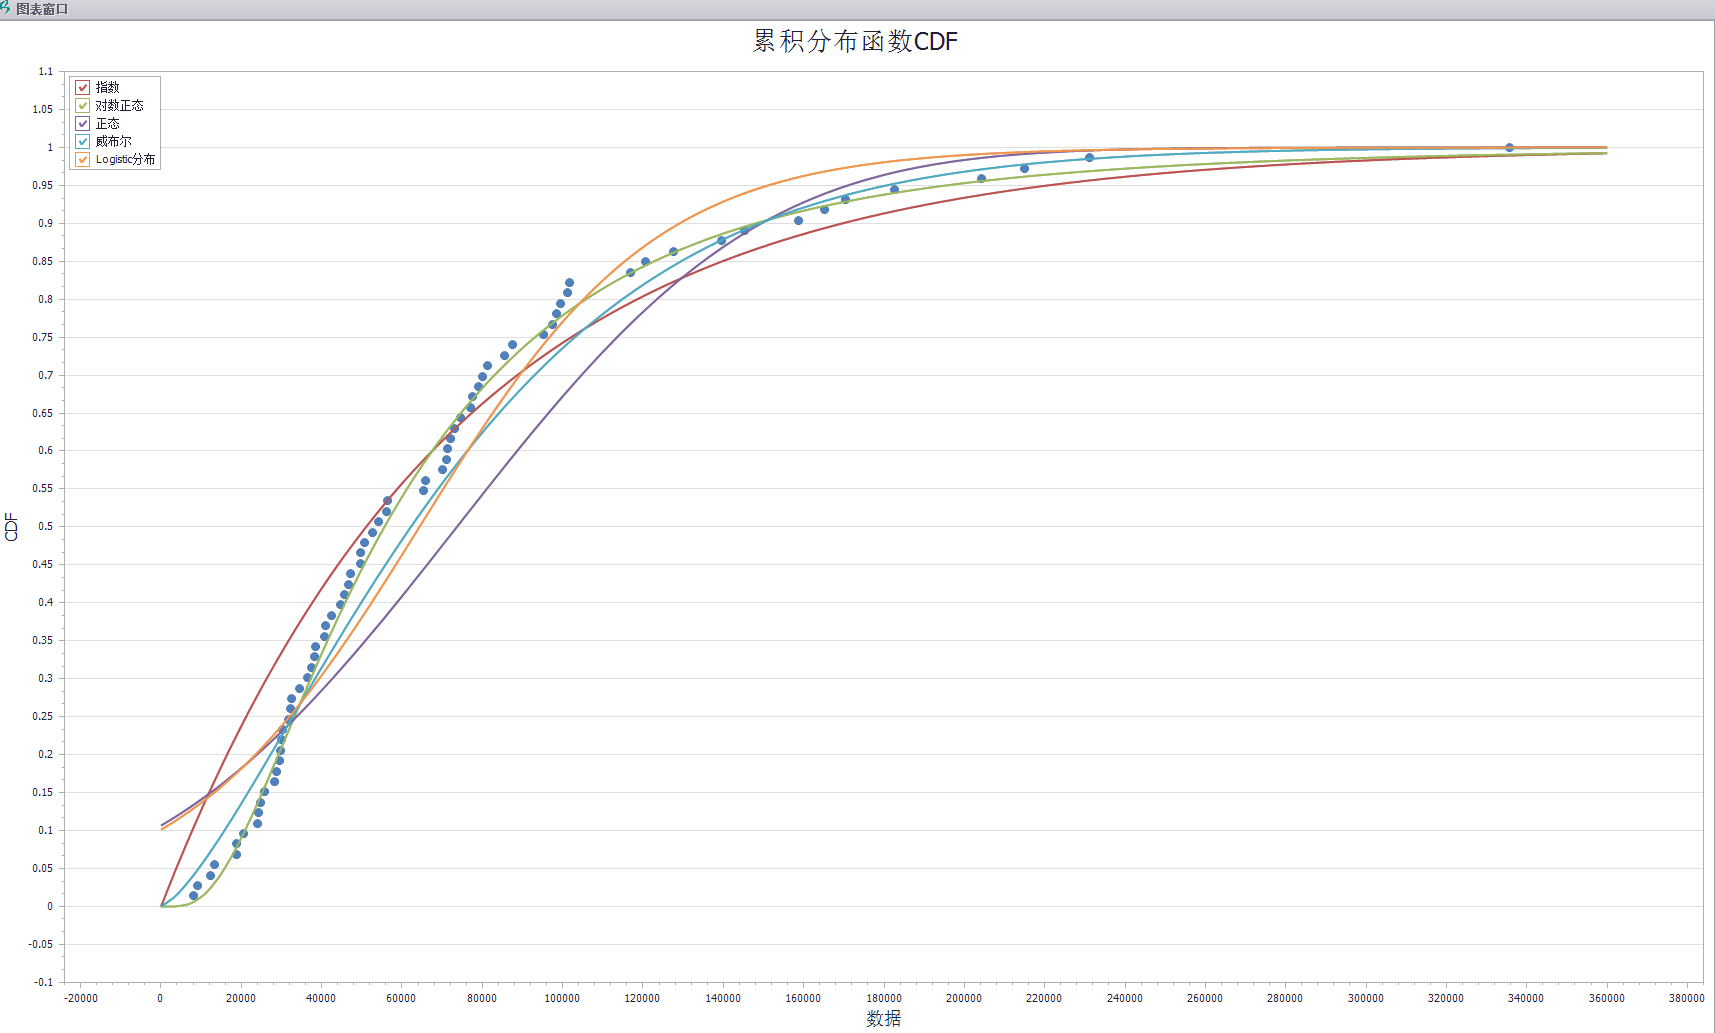Disable the 威布尔 series checkbox
This screenshot has height=1033, width=1715.
83,142
